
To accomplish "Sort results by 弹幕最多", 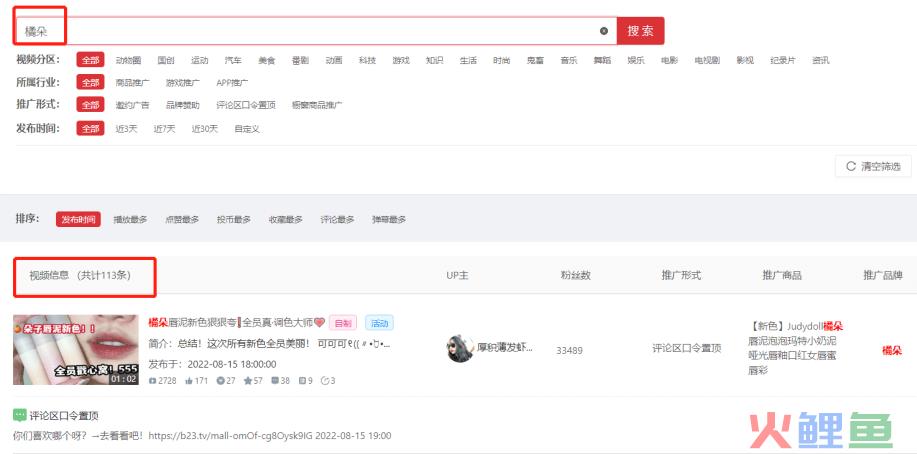I will 389,219.
